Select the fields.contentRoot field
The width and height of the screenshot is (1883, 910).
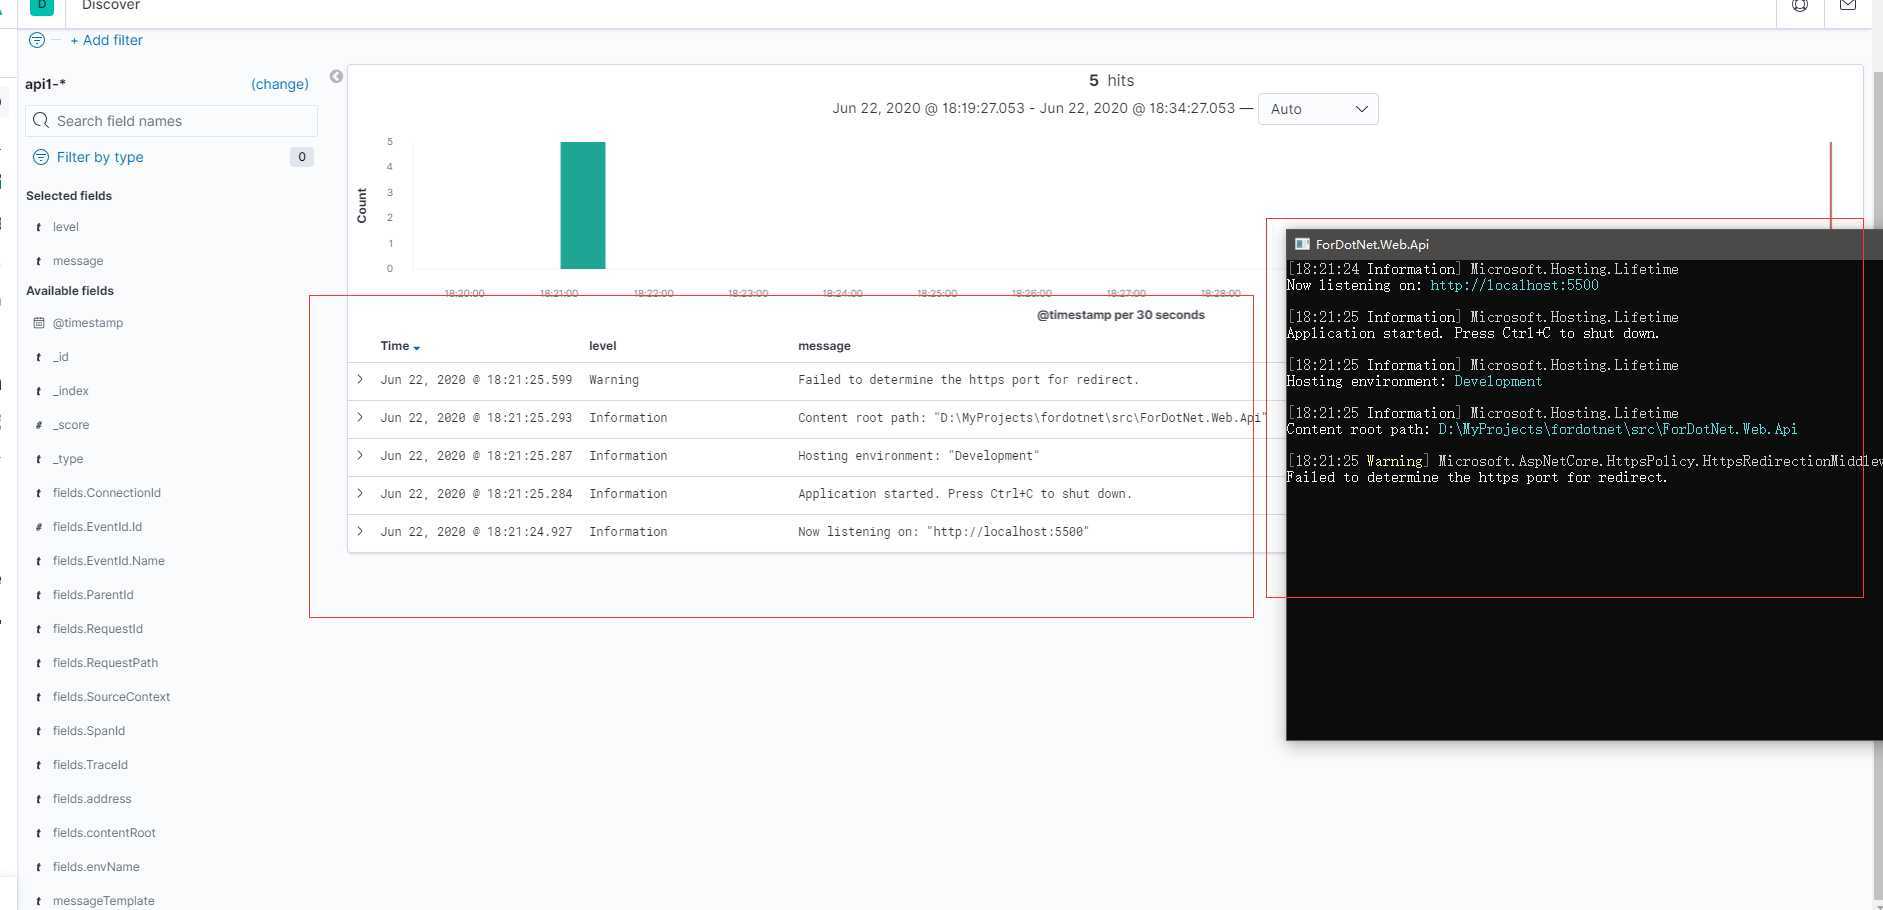[104, 833]
